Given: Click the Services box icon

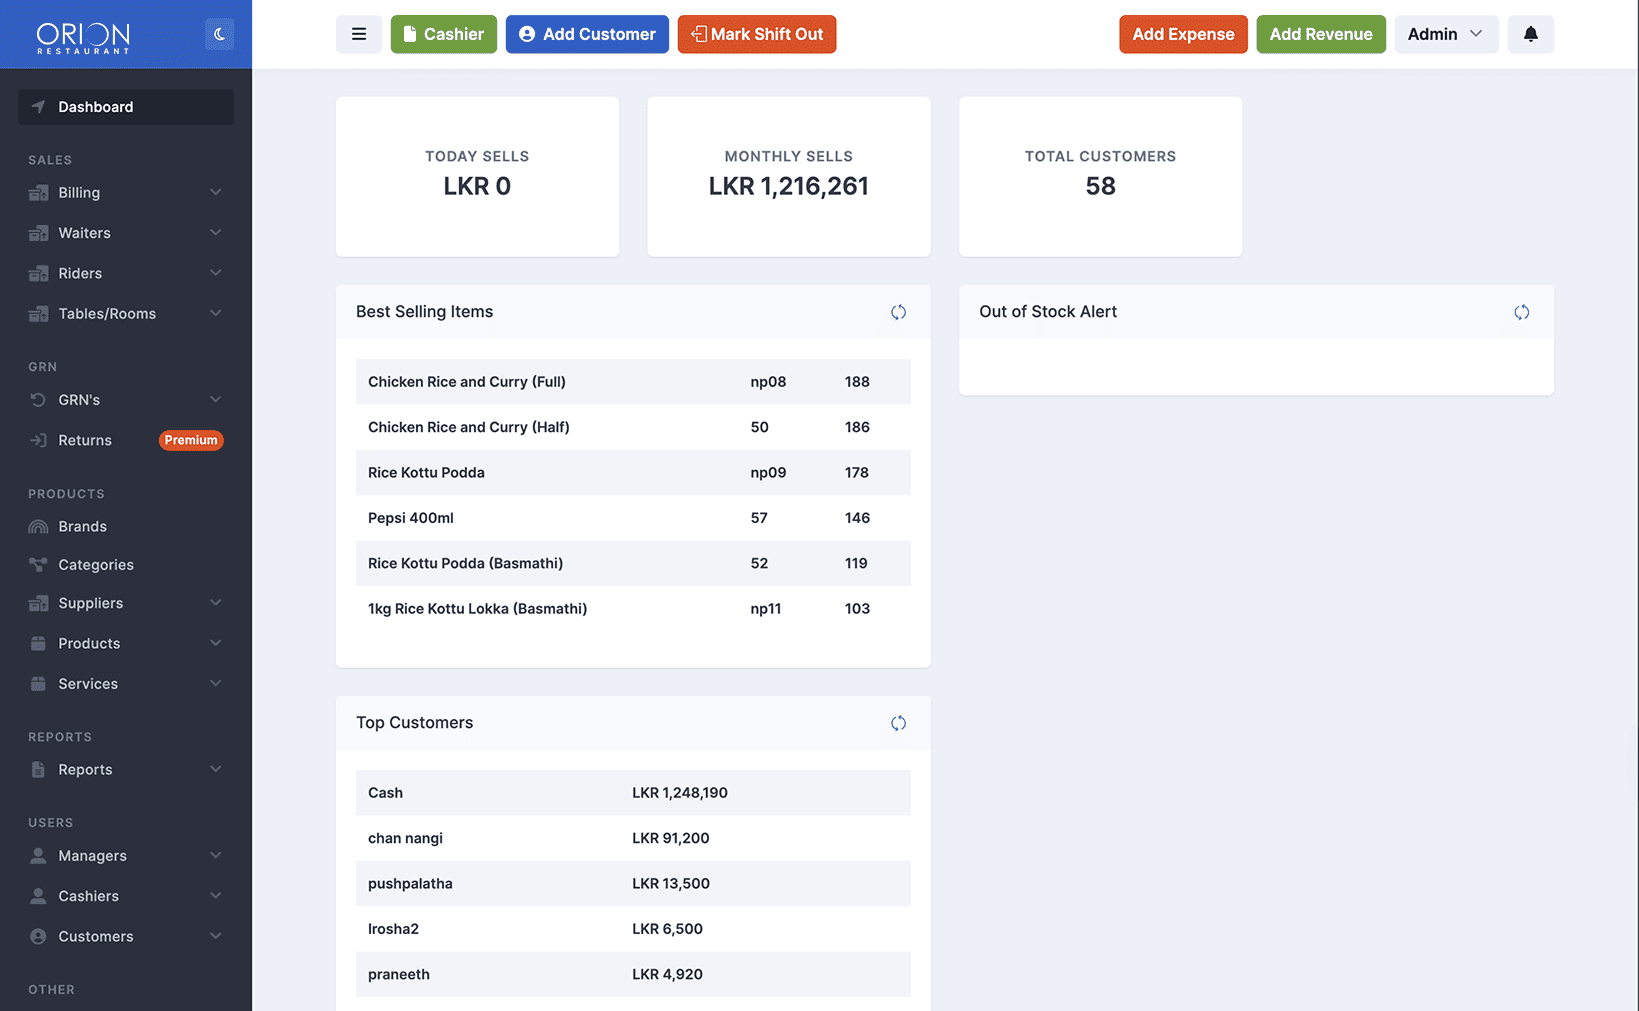Looking at the screenshot, I should click(x=38, y=684).
